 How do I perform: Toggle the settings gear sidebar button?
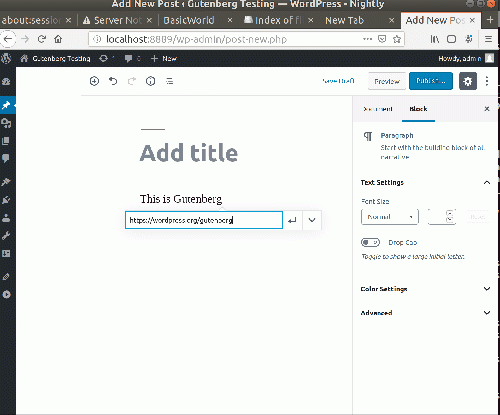pyautogui.click(x=468, y=81)
